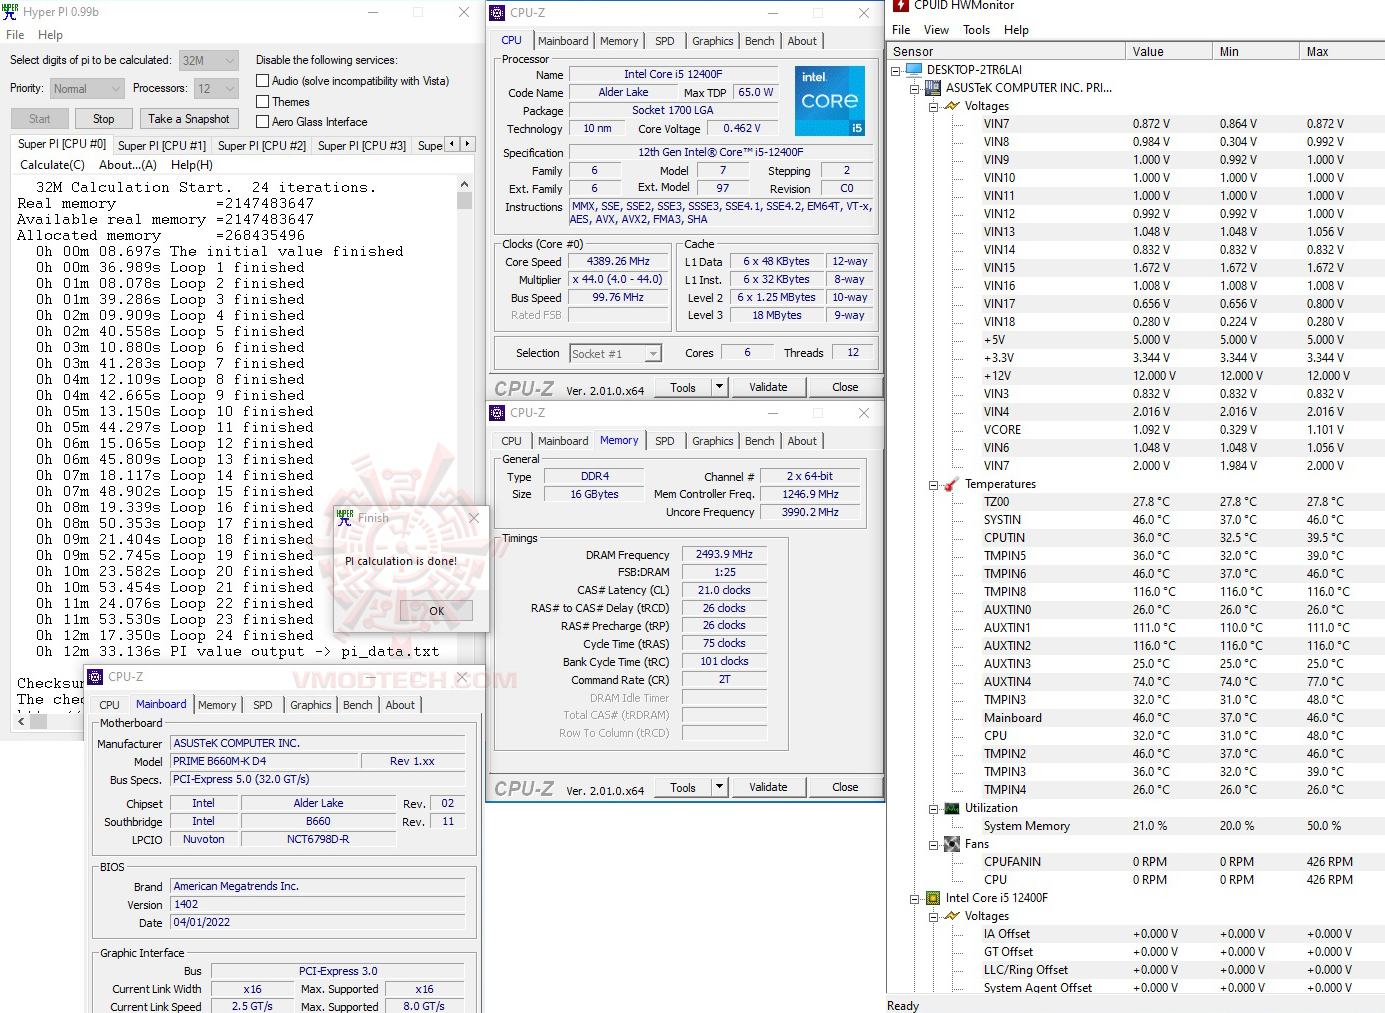
Task: Click the Take a Snapshot button
Action: tap(189, 118)
